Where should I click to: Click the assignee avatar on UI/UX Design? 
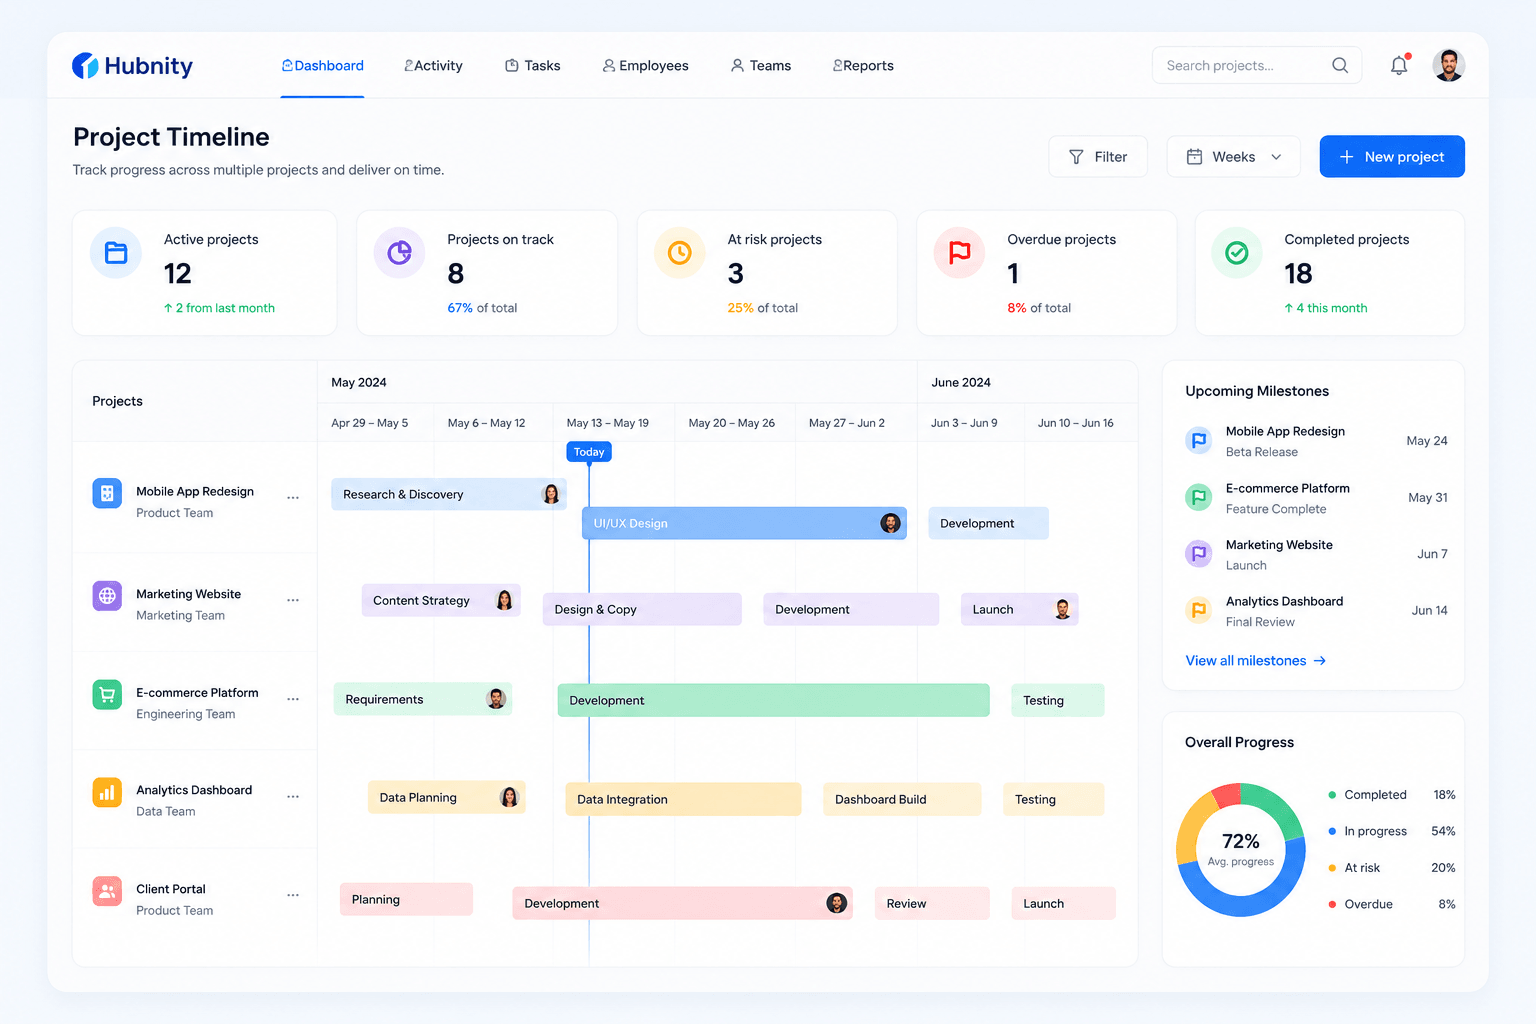point(890,523)
